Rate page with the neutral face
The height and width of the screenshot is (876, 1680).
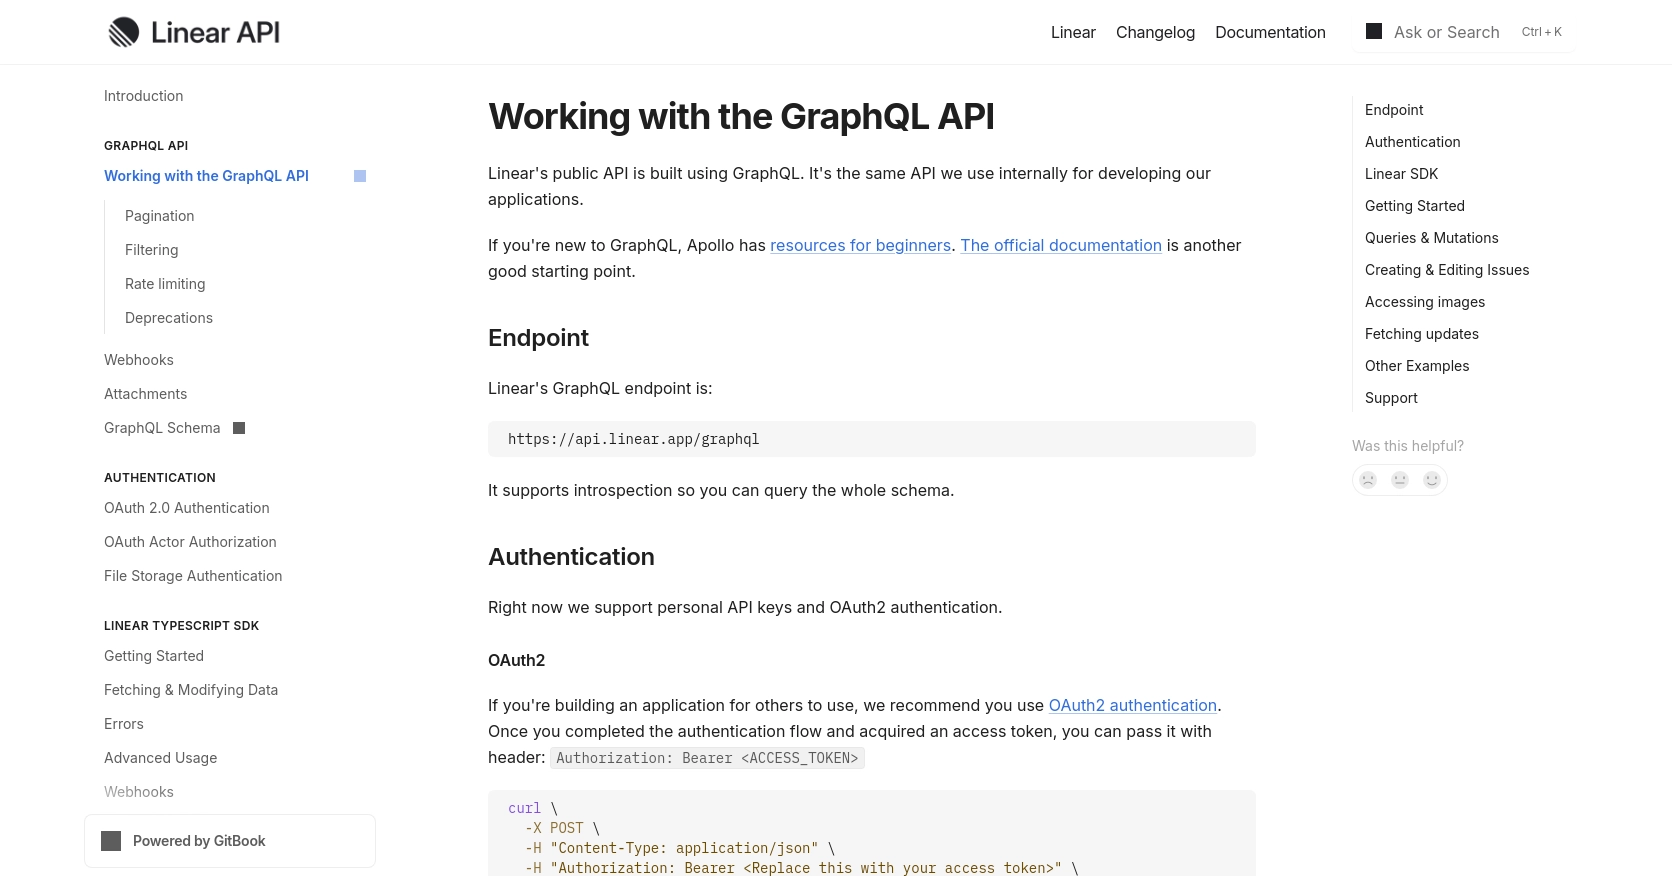[1400, 480]
